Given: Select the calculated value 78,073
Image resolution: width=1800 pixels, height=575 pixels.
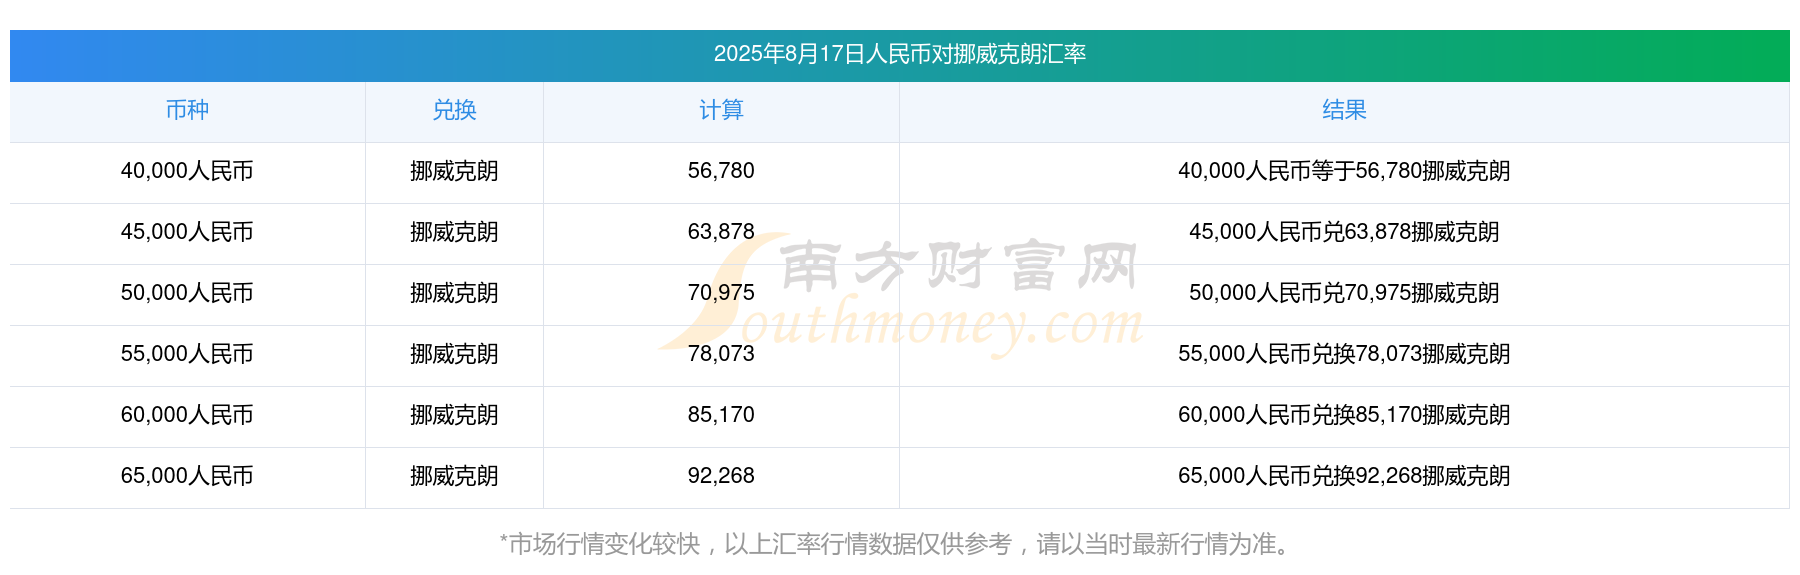Looking at the screenshot, I should click(721, 354).
